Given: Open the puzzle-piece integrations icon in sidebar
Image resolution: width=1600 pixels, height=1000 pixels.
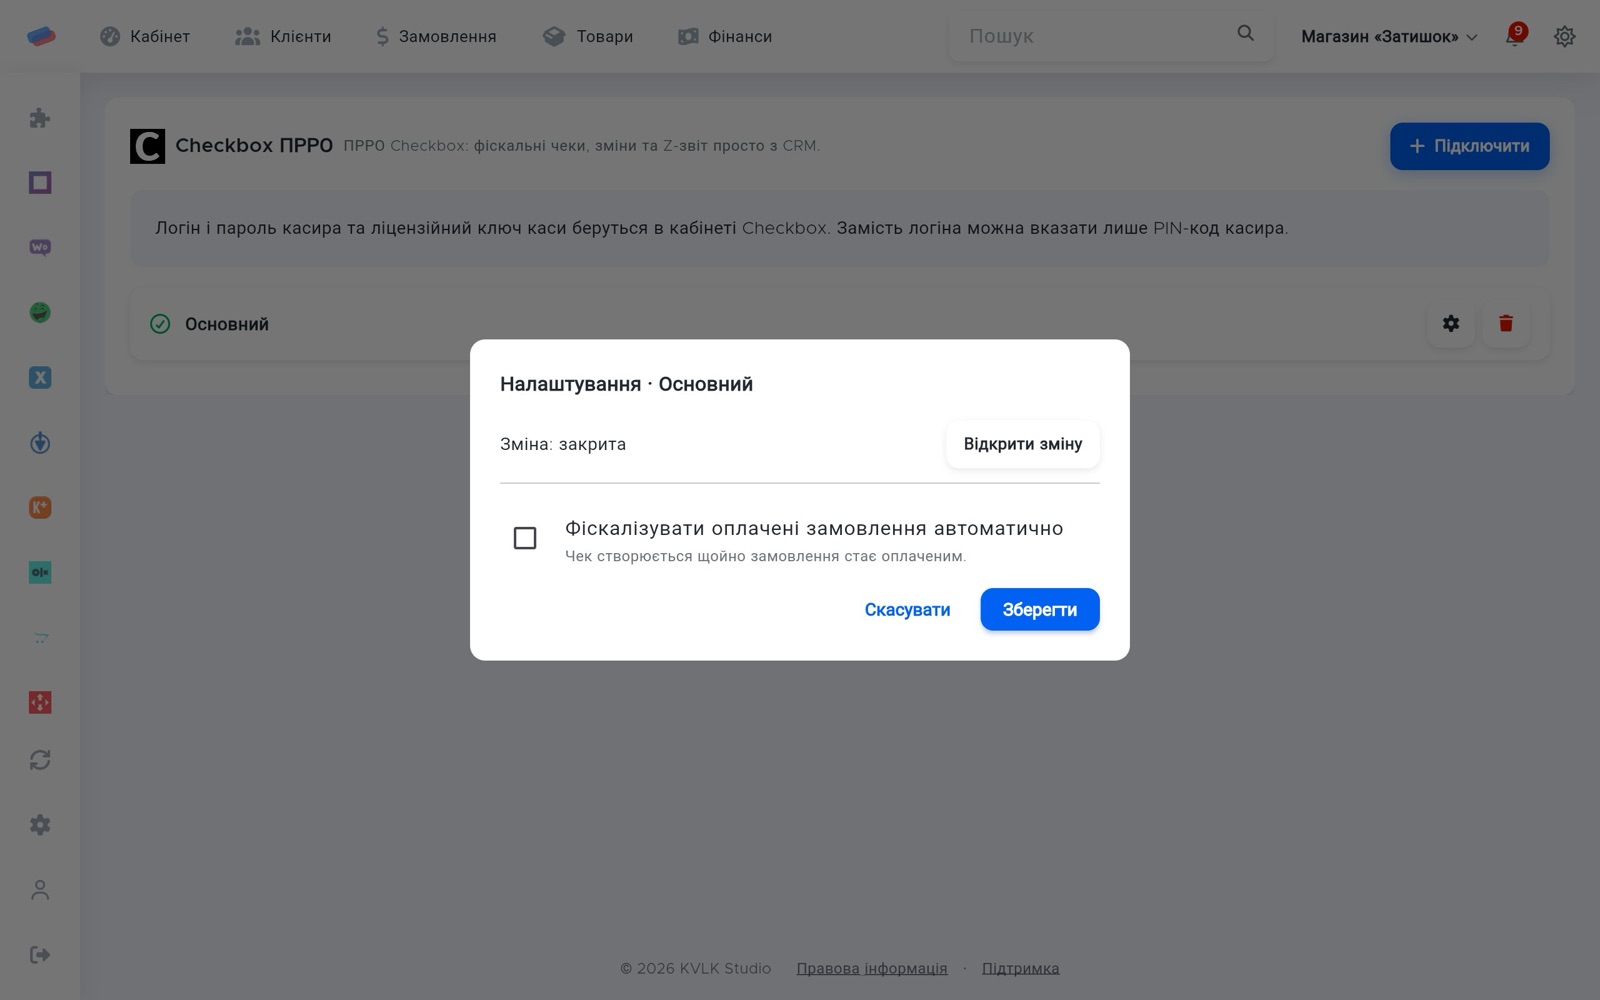Looking at the screenshot, I should (x=40, y=118).
